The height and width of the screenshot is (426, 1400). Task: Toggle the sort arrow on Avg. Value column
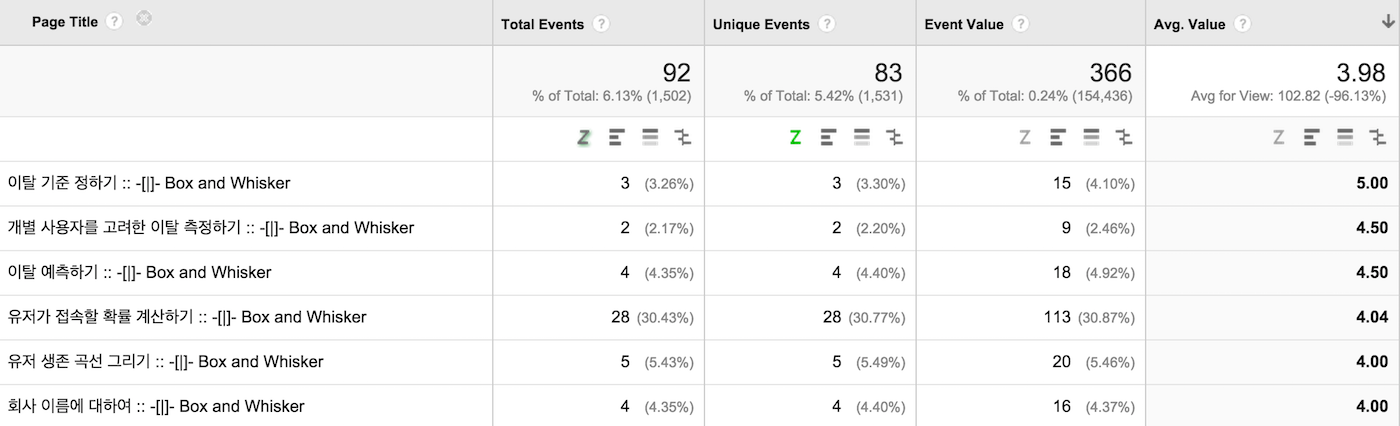[1387, 22]
